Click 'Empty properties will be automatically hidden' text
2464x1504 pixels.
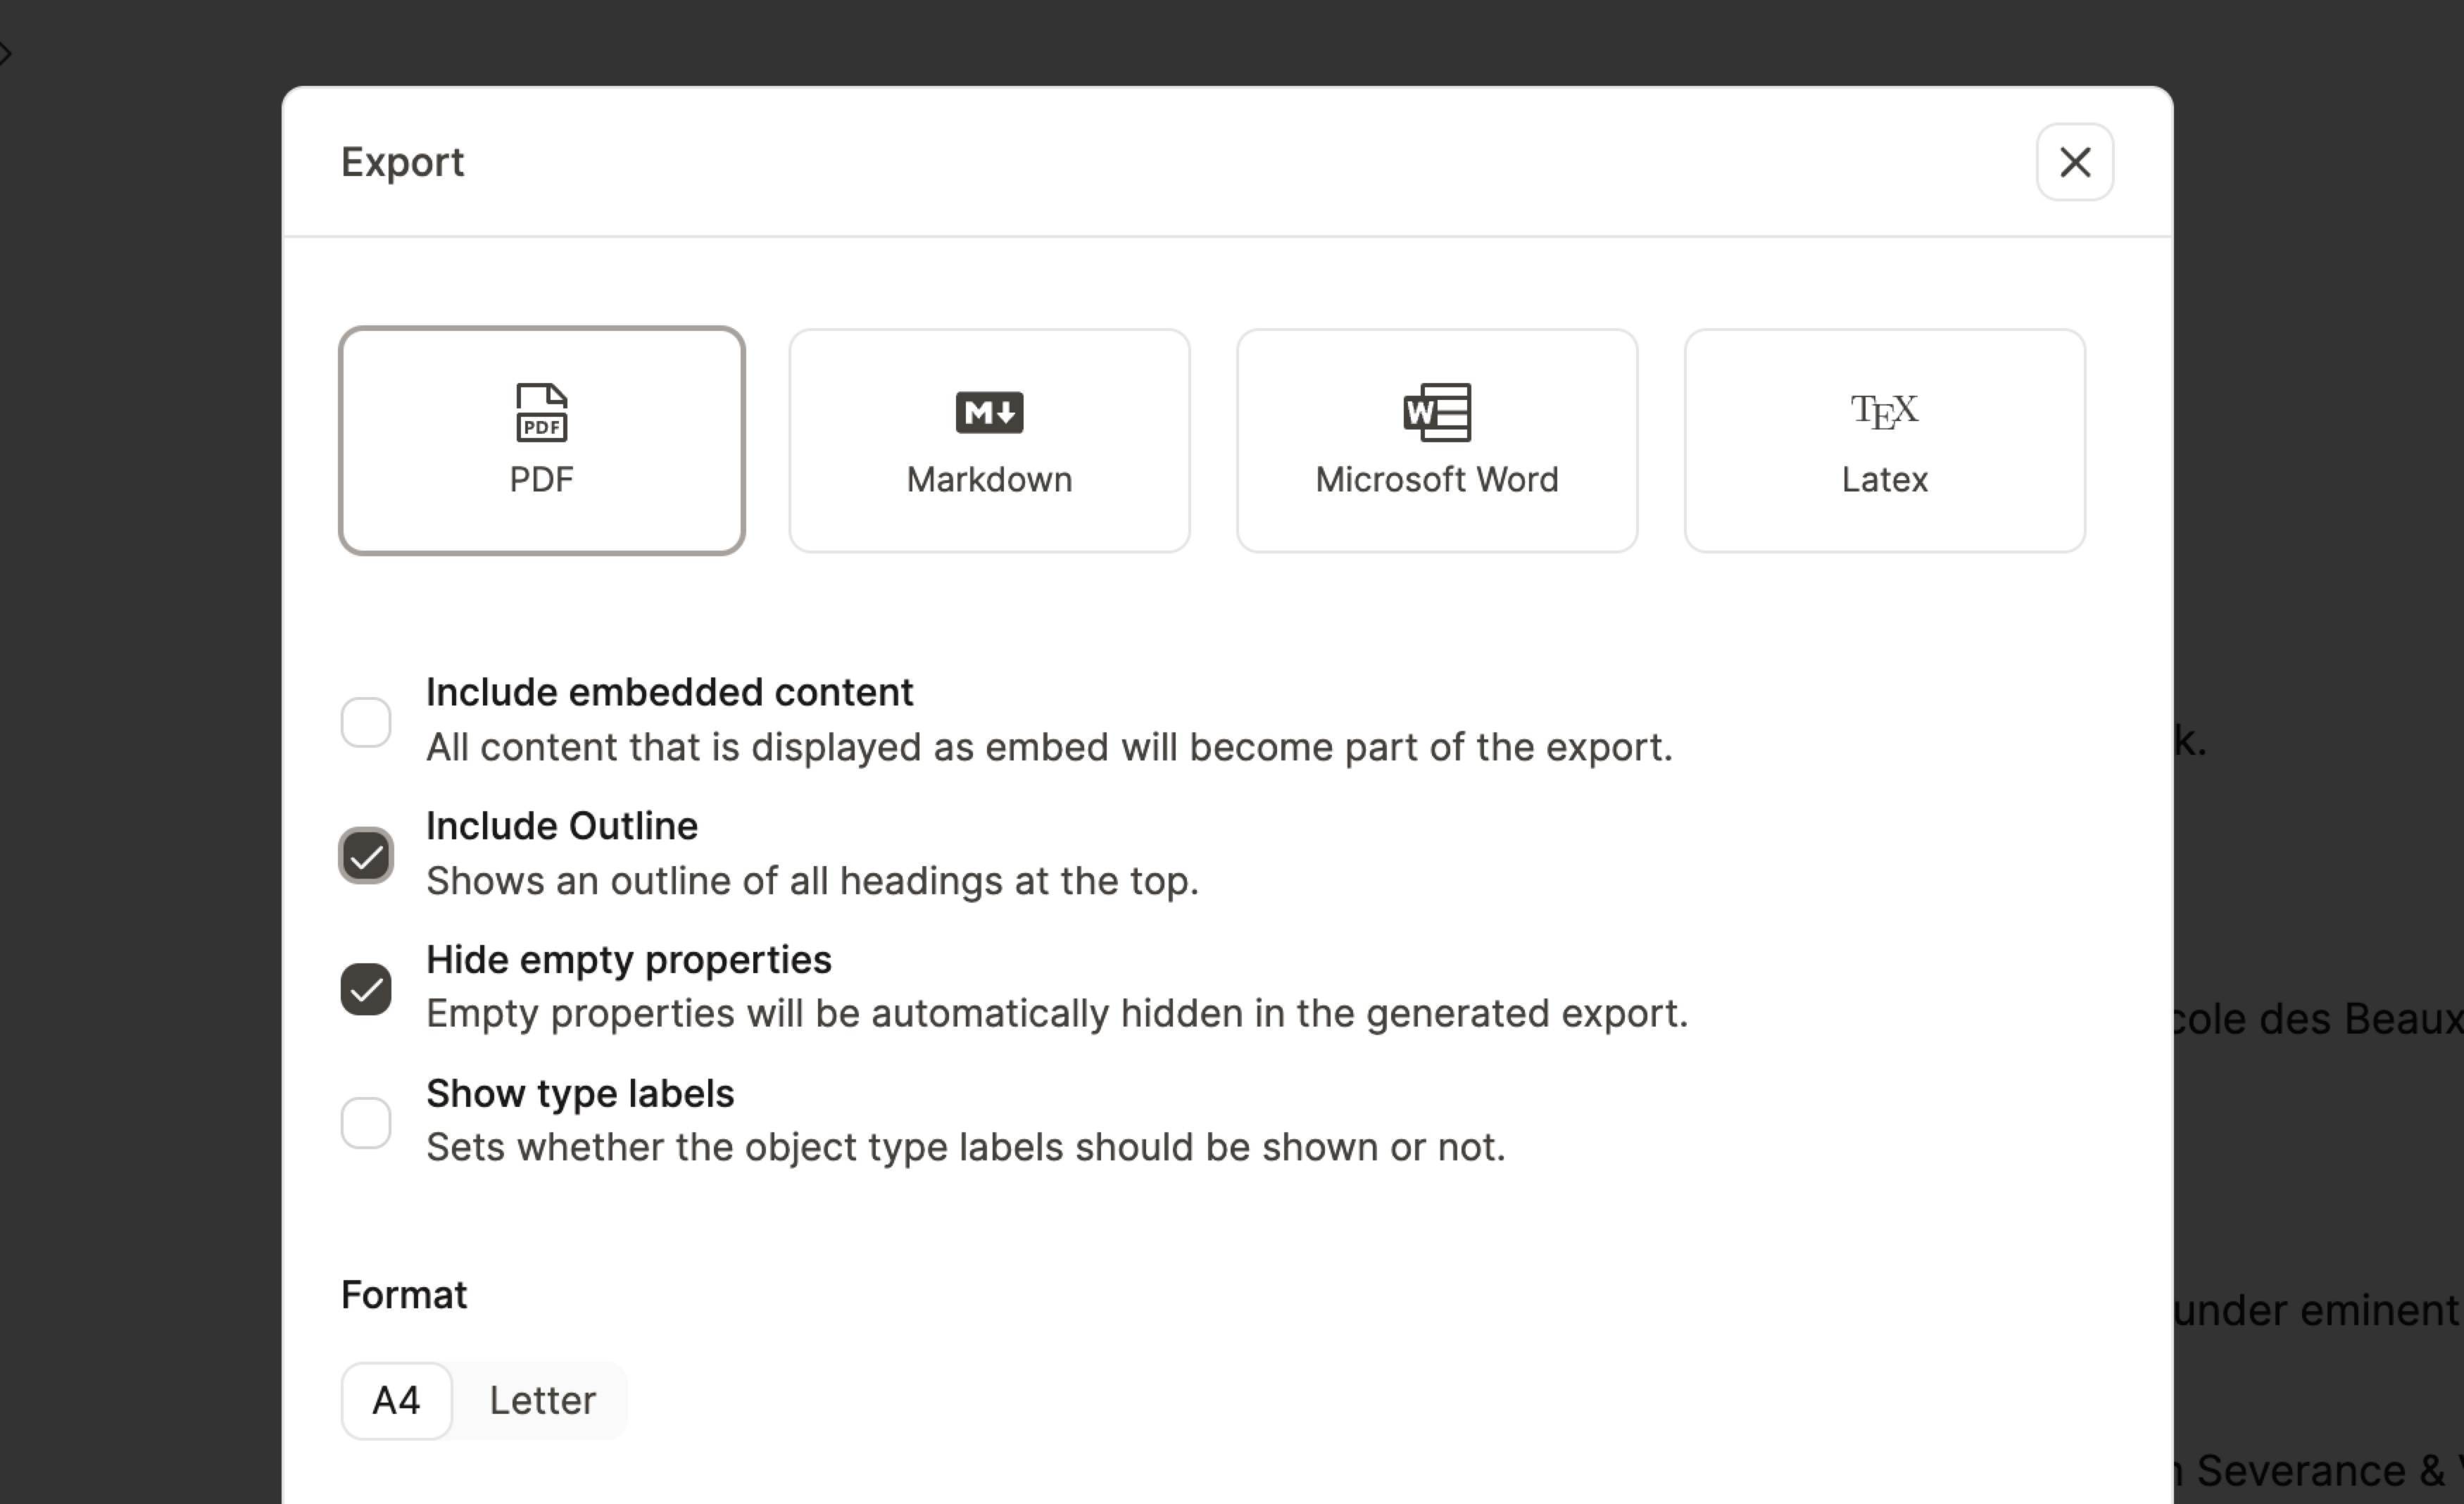point(1057,1014)
